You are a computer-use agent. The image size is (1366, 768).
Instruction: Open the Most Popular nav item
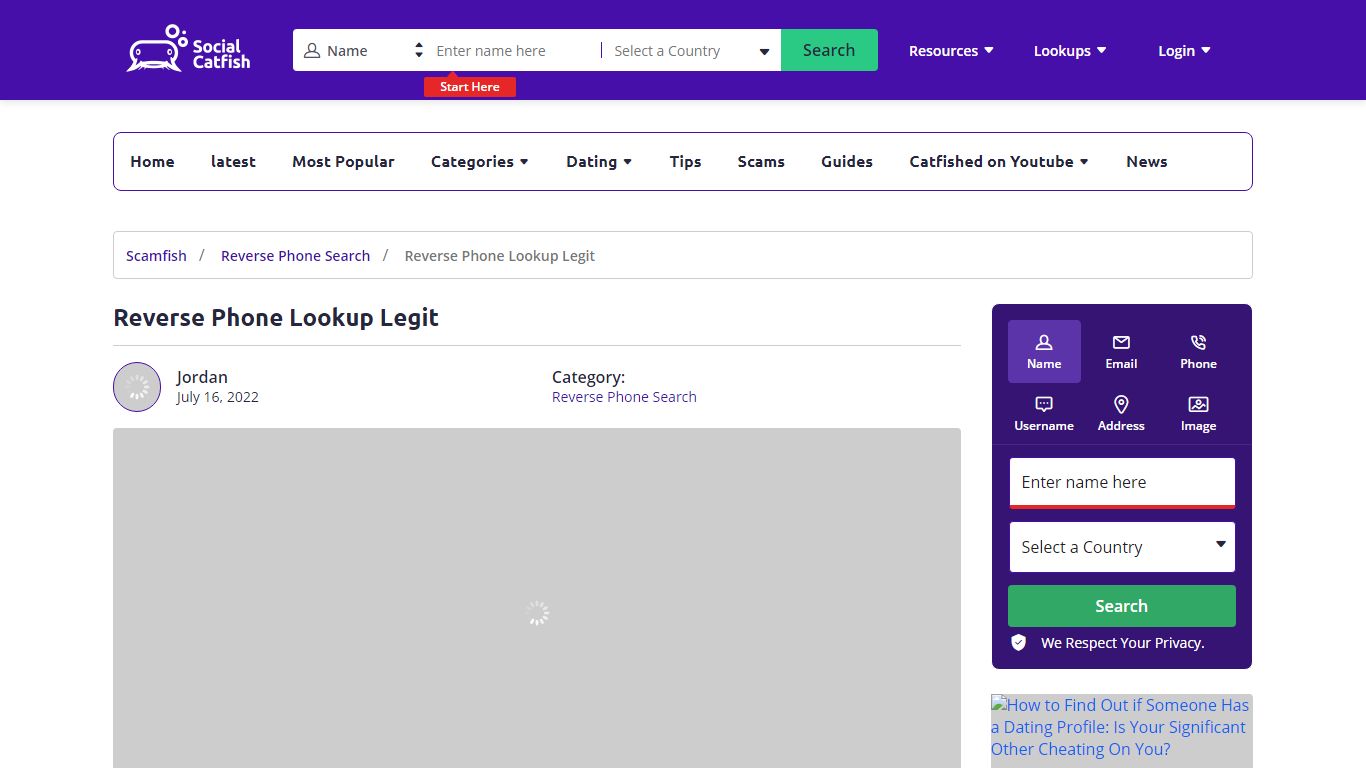[x=343, y=161]
